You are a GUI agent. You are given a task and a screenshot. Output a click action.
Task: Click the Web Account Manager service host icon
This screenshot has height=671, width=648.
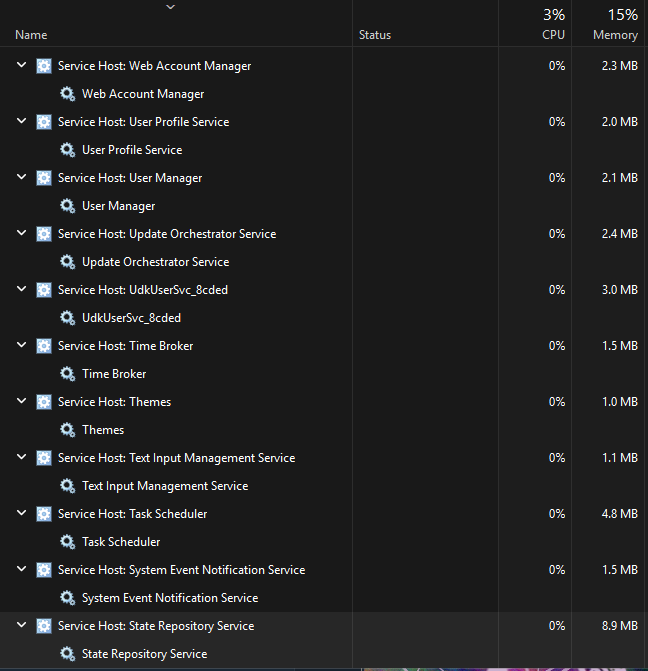click(44, 66)
